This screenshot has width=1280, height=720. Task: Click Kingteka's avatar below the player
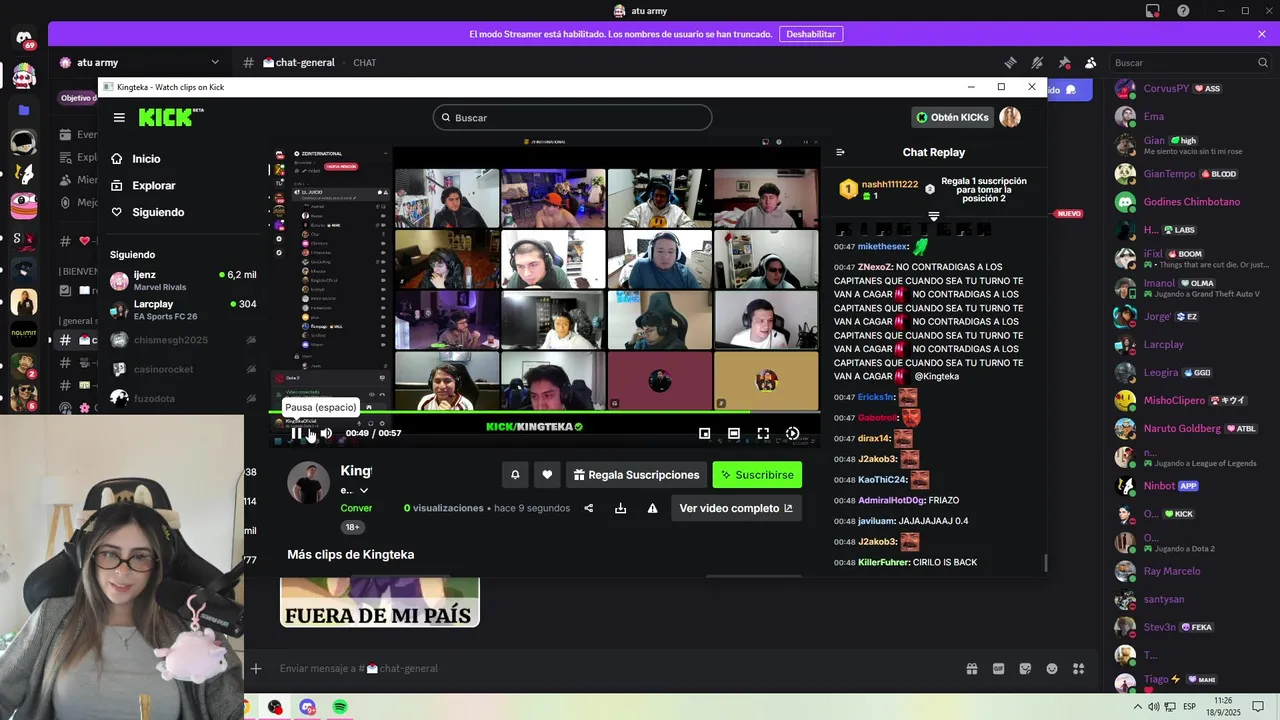pos(308,484)
